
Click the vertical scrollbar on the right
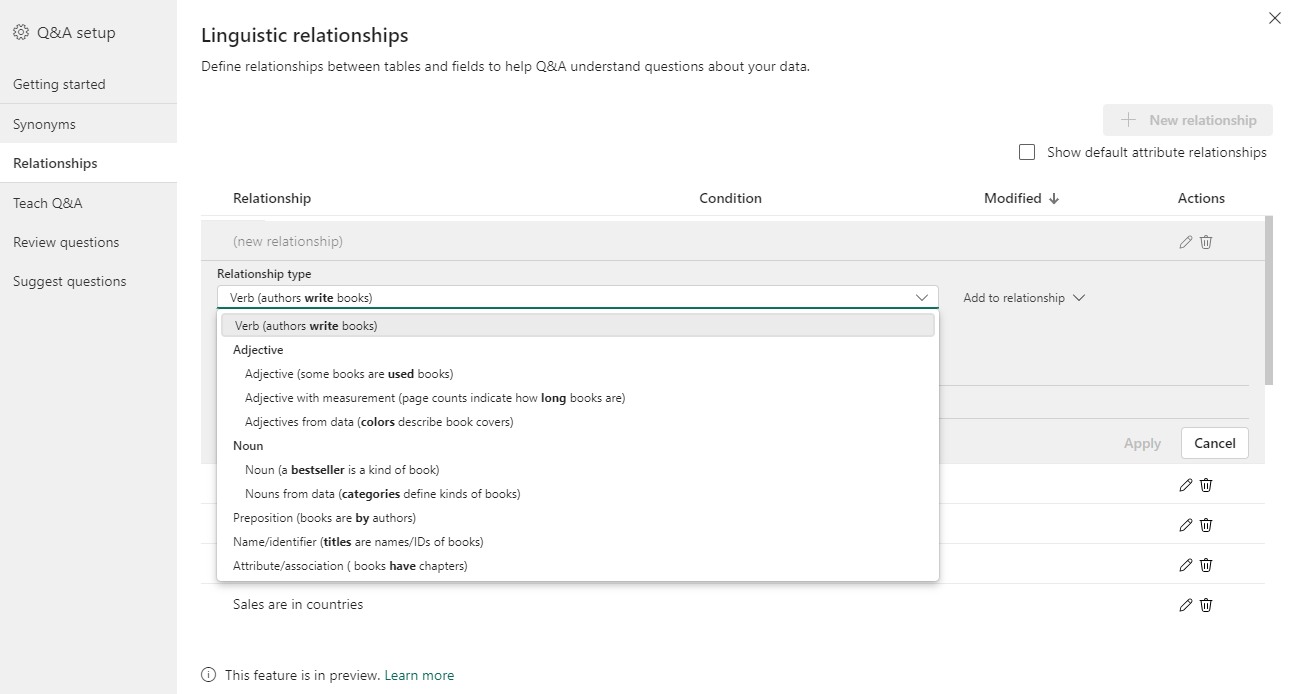click(1268, 300)
